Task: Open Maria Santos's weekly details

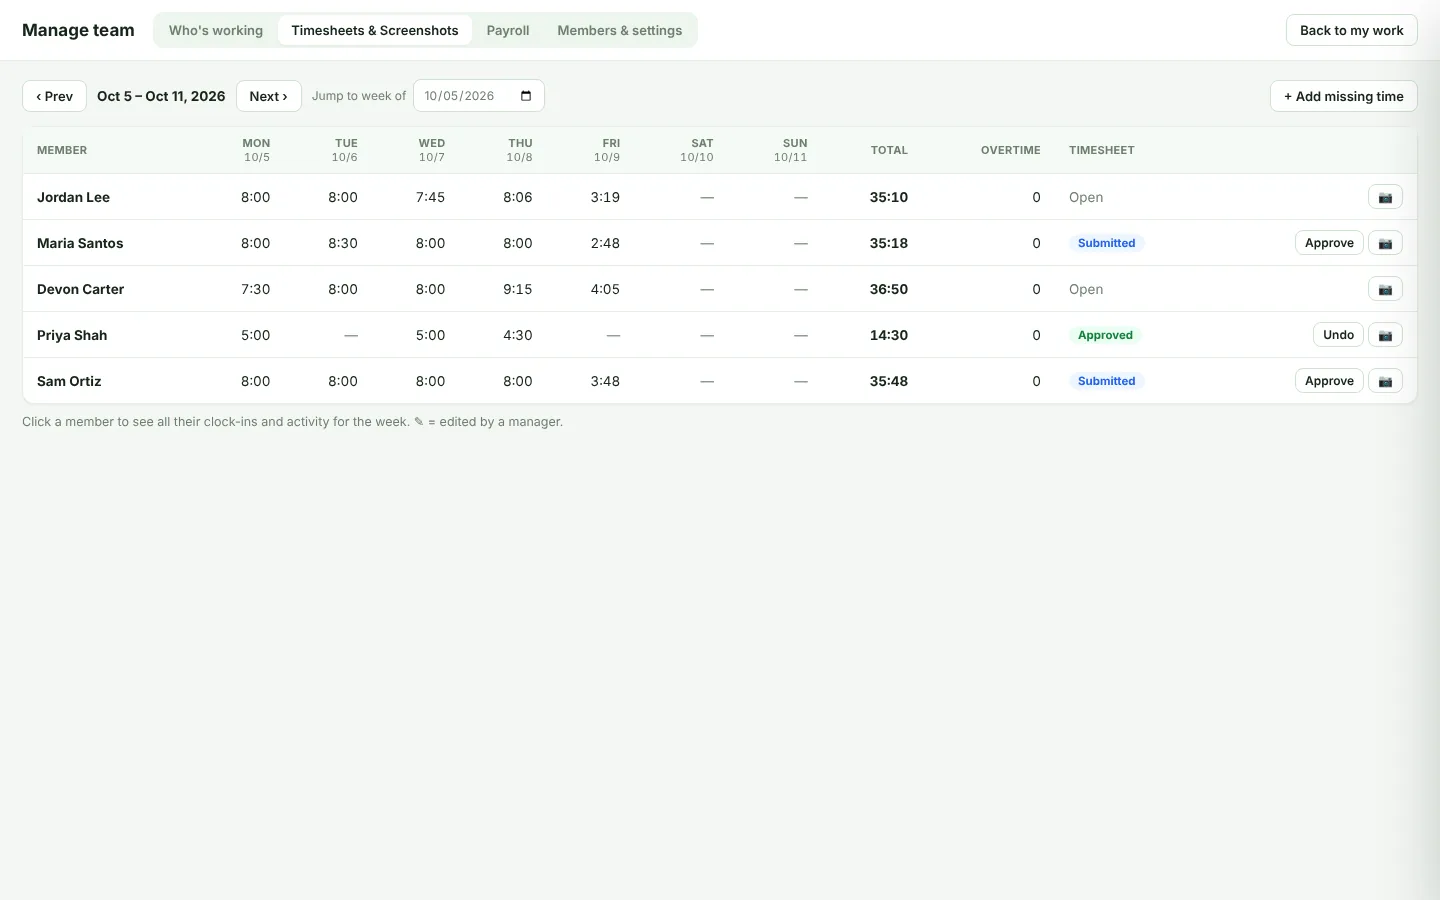Action: (80, 243)
